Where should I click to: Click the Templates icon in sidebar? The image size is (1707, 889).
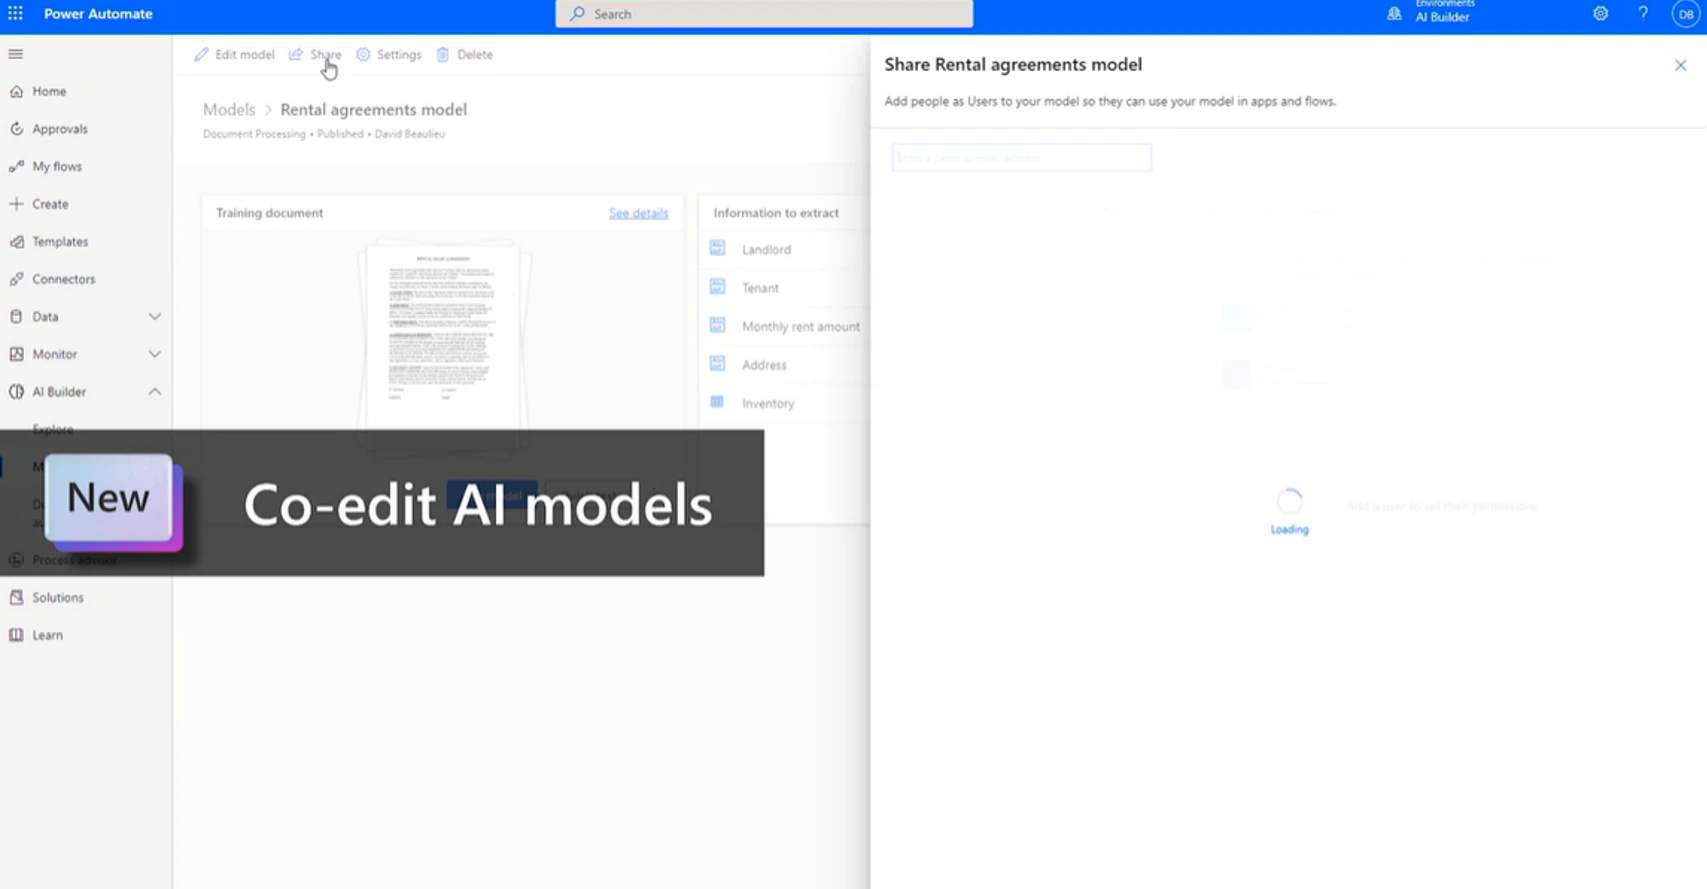(16, 242)
